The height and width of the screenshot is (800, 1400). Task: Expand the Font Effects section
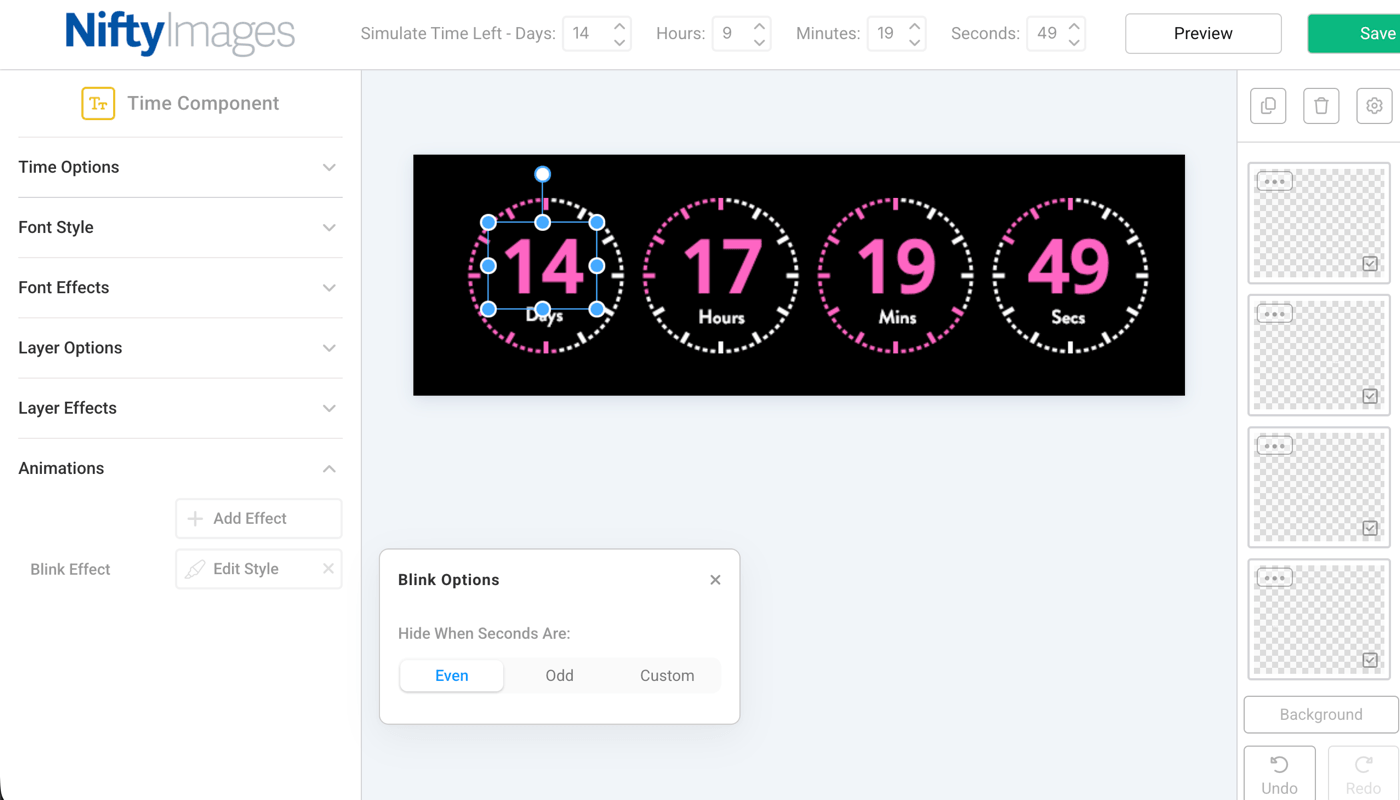[180, 287]
